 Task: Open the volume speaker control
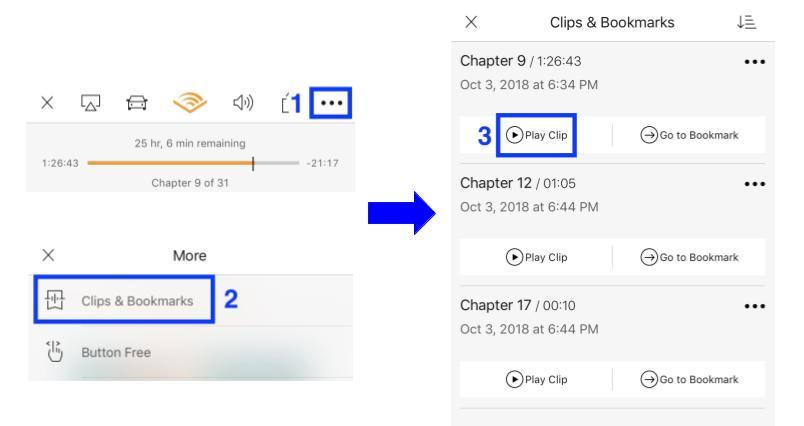[243, 103]
